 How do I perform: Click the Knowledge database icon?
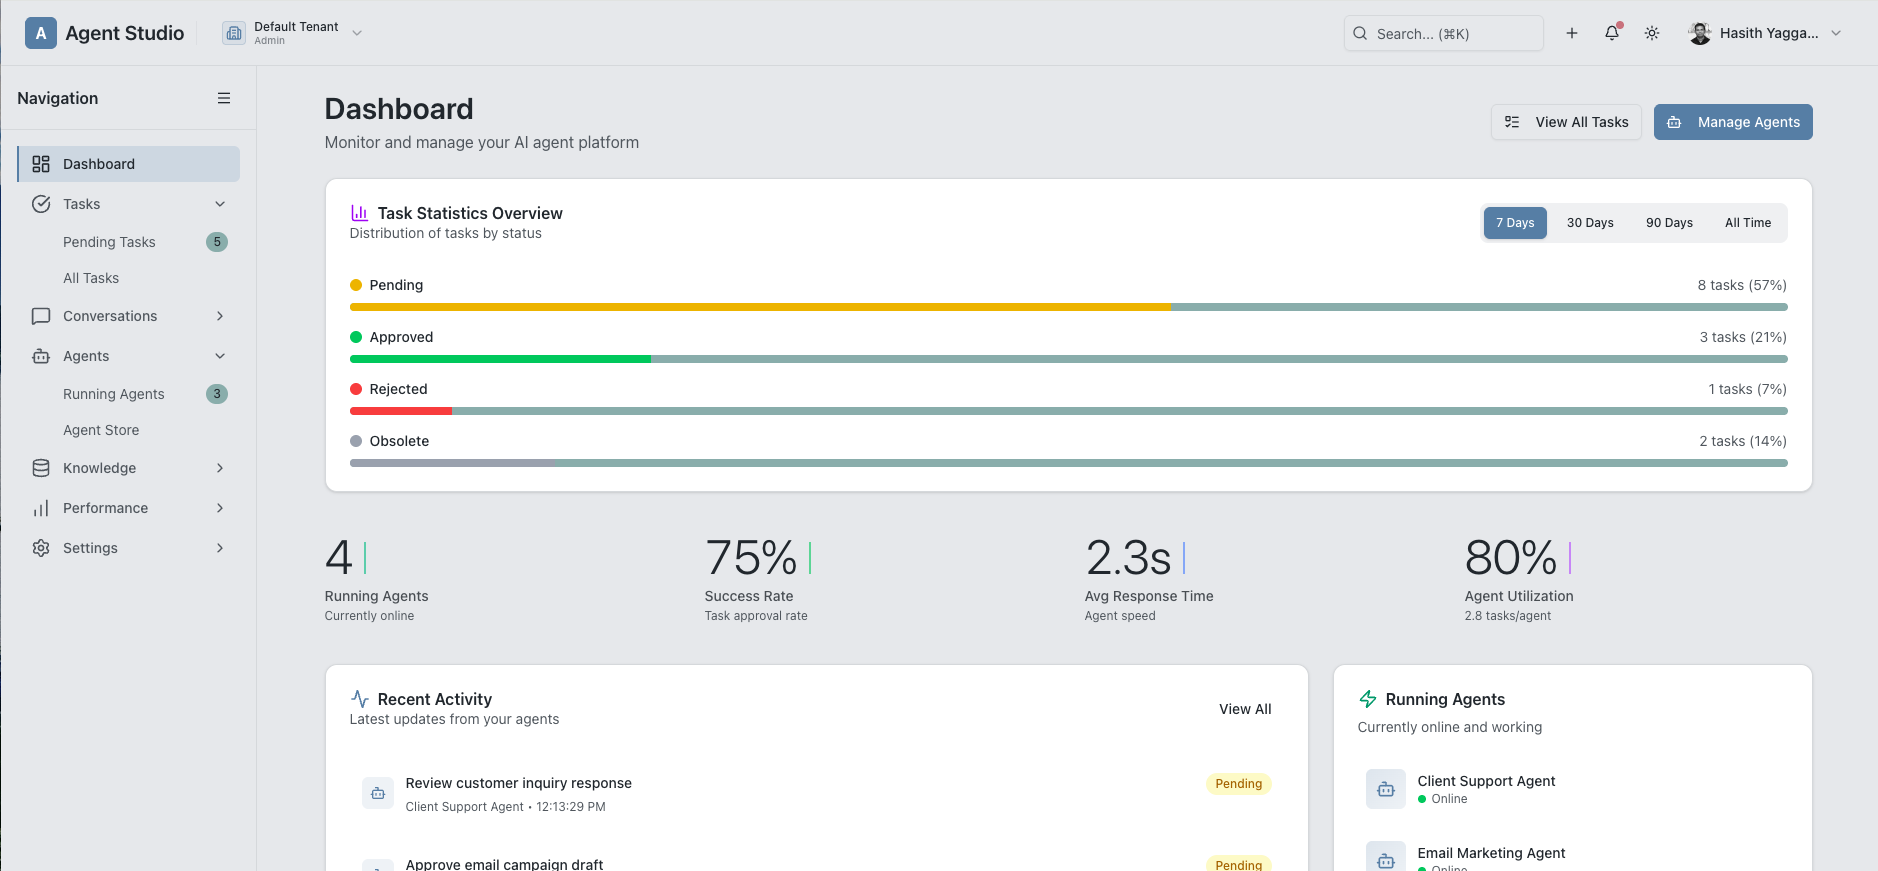pos(41,468)
